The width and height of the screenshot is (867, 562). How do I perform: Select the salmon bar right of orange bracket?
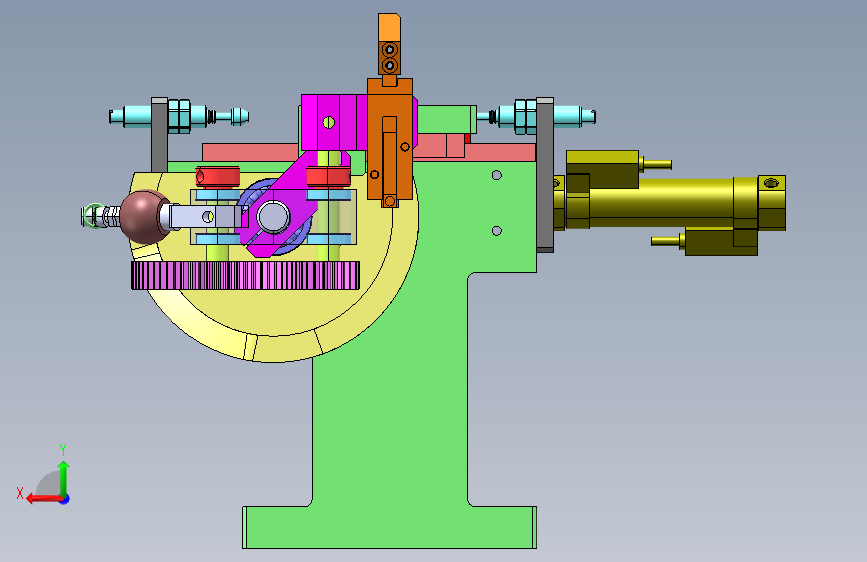point(474,150)
